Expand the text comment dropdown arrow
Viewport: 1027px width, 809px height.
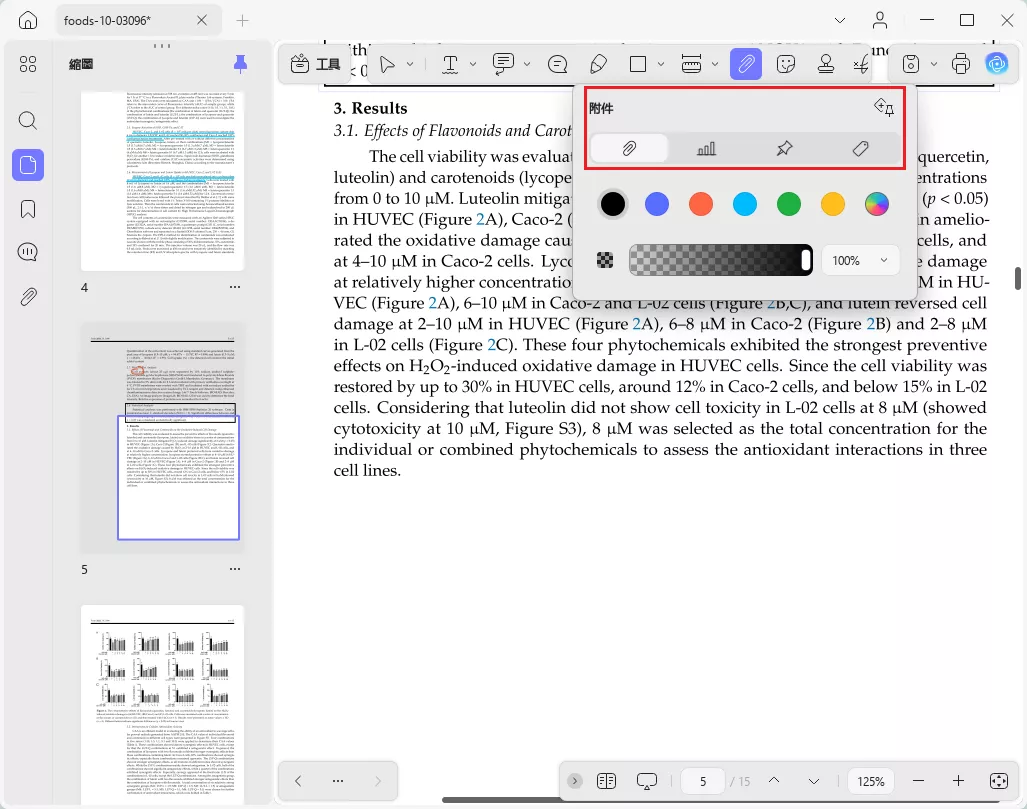(x=527, y=64)
